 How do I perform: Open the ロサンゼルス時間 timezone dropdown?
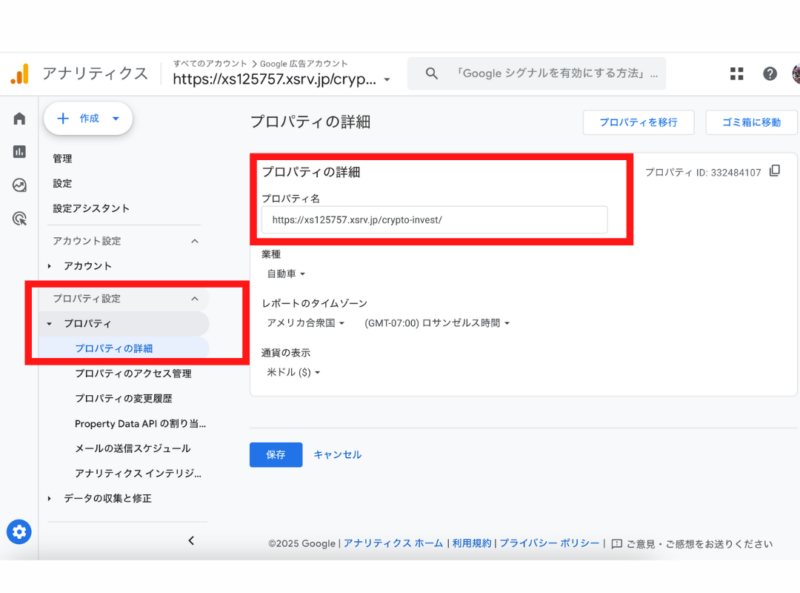point(437,323)
